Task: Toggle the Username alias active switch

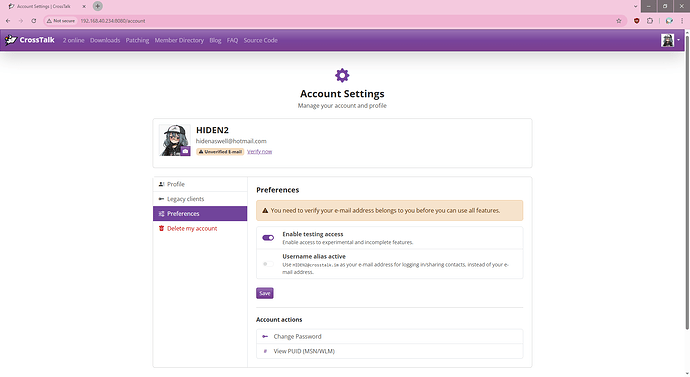Action: coord(268,264)
